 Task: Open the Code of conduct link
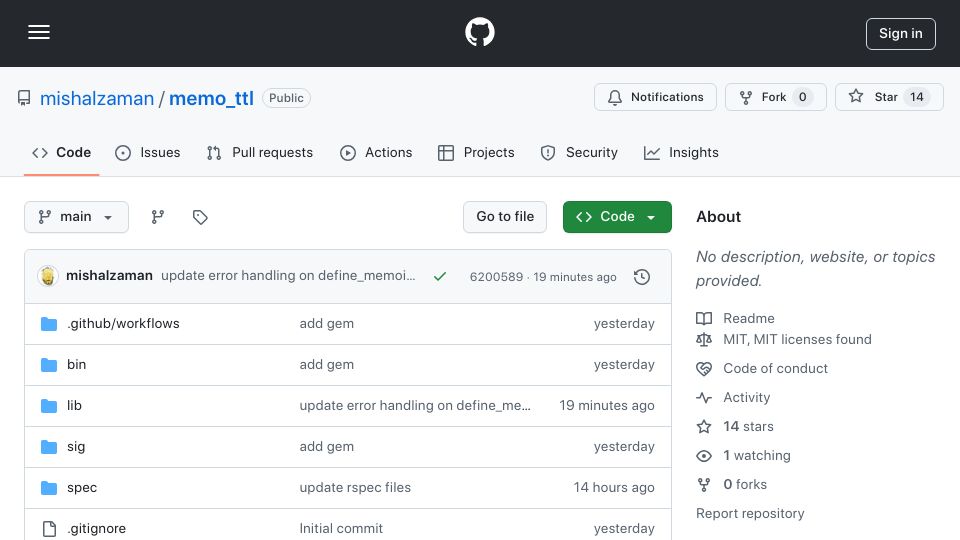[x=775, y=369]
